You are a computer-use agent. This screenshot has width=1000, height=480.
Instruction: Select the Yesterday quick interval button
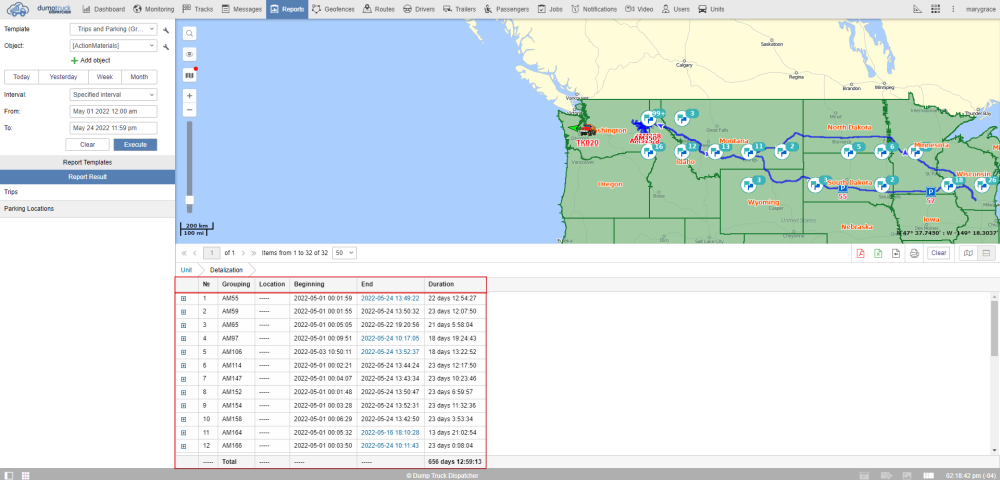pyautogui.click(x=63, y=77)
